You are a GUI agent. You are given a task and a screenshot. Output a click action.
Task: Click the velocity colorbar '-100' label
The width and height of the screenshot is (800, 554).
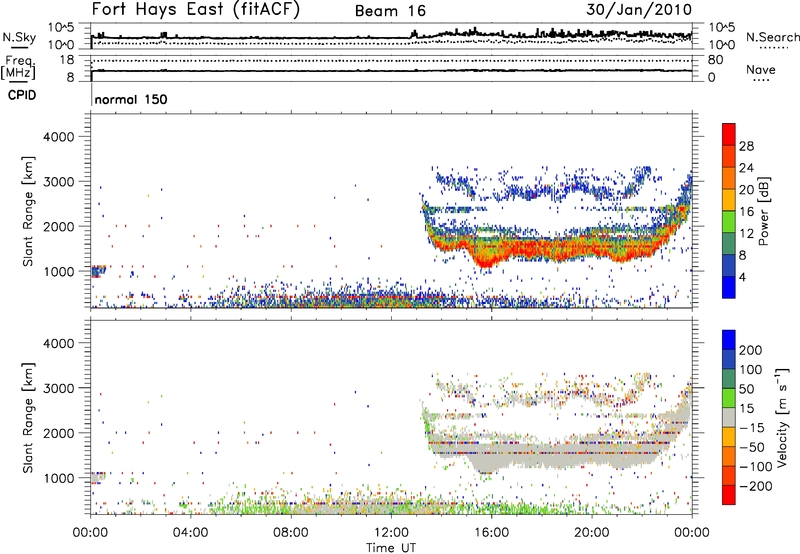click(755, 467)
